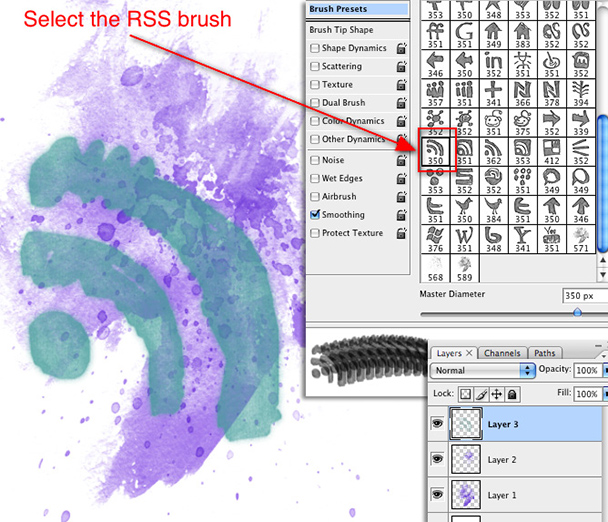Pick the Yahoo 'Y' brush sized 341
Screen dimensions: 608x522
pyautogui.click(x=522, y=239)
